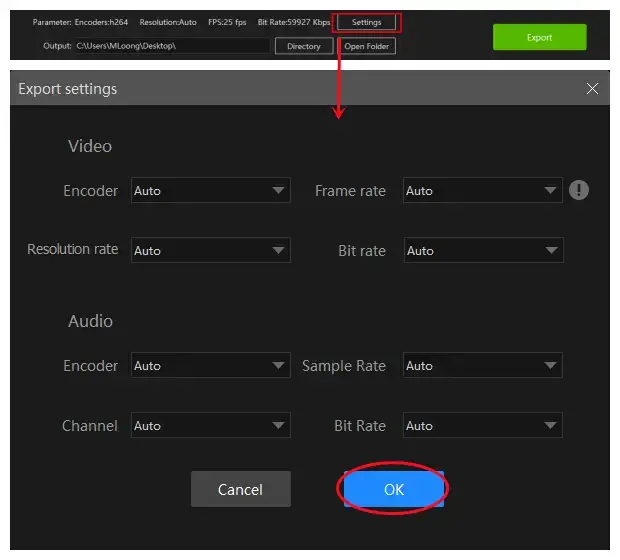Confirm settings with the OK button
This screenshot has height=560, width=620.
click(394, 489)
